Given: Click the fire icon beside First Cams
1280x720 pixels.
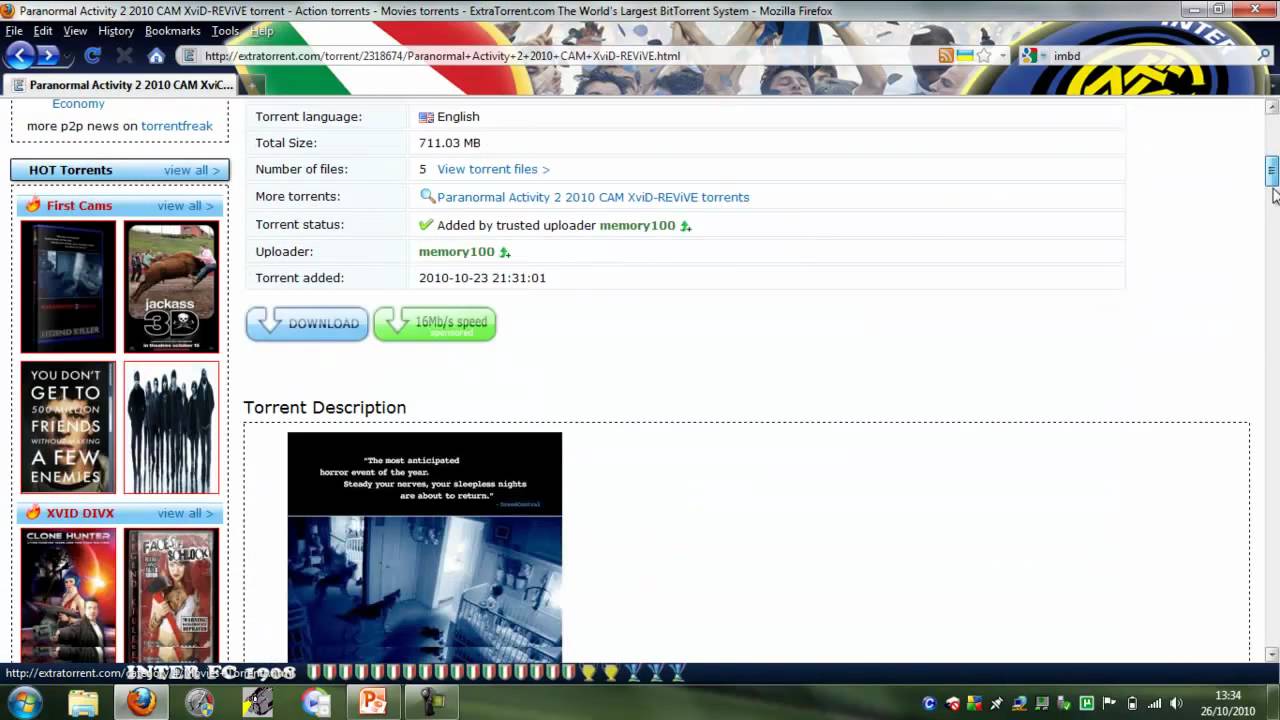Looking at the screenshot, I should (33, 205).
